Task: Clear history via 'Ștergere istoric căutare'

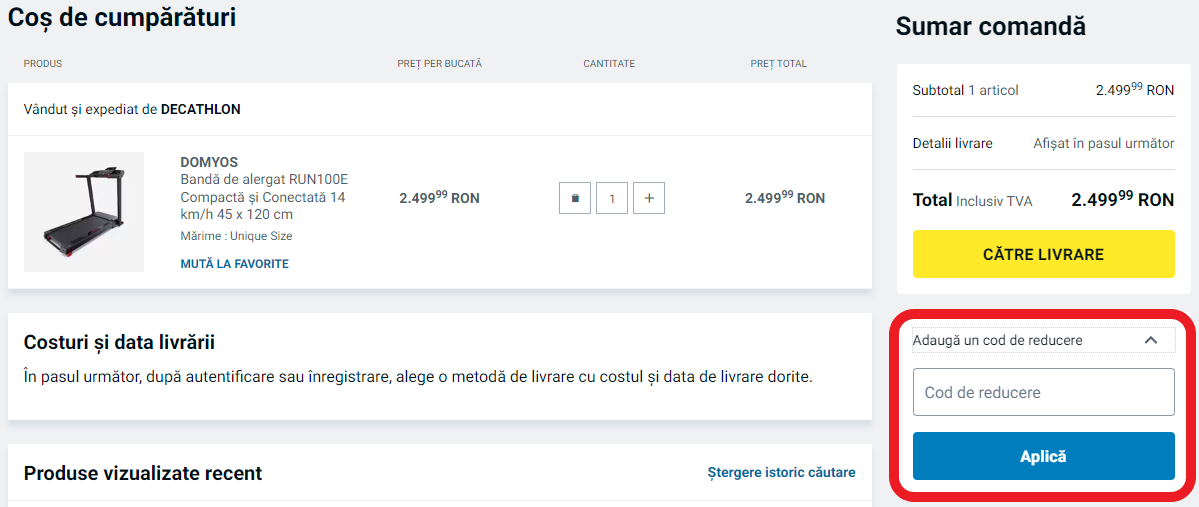Action: pyautogui.click(x=781, y=473)
